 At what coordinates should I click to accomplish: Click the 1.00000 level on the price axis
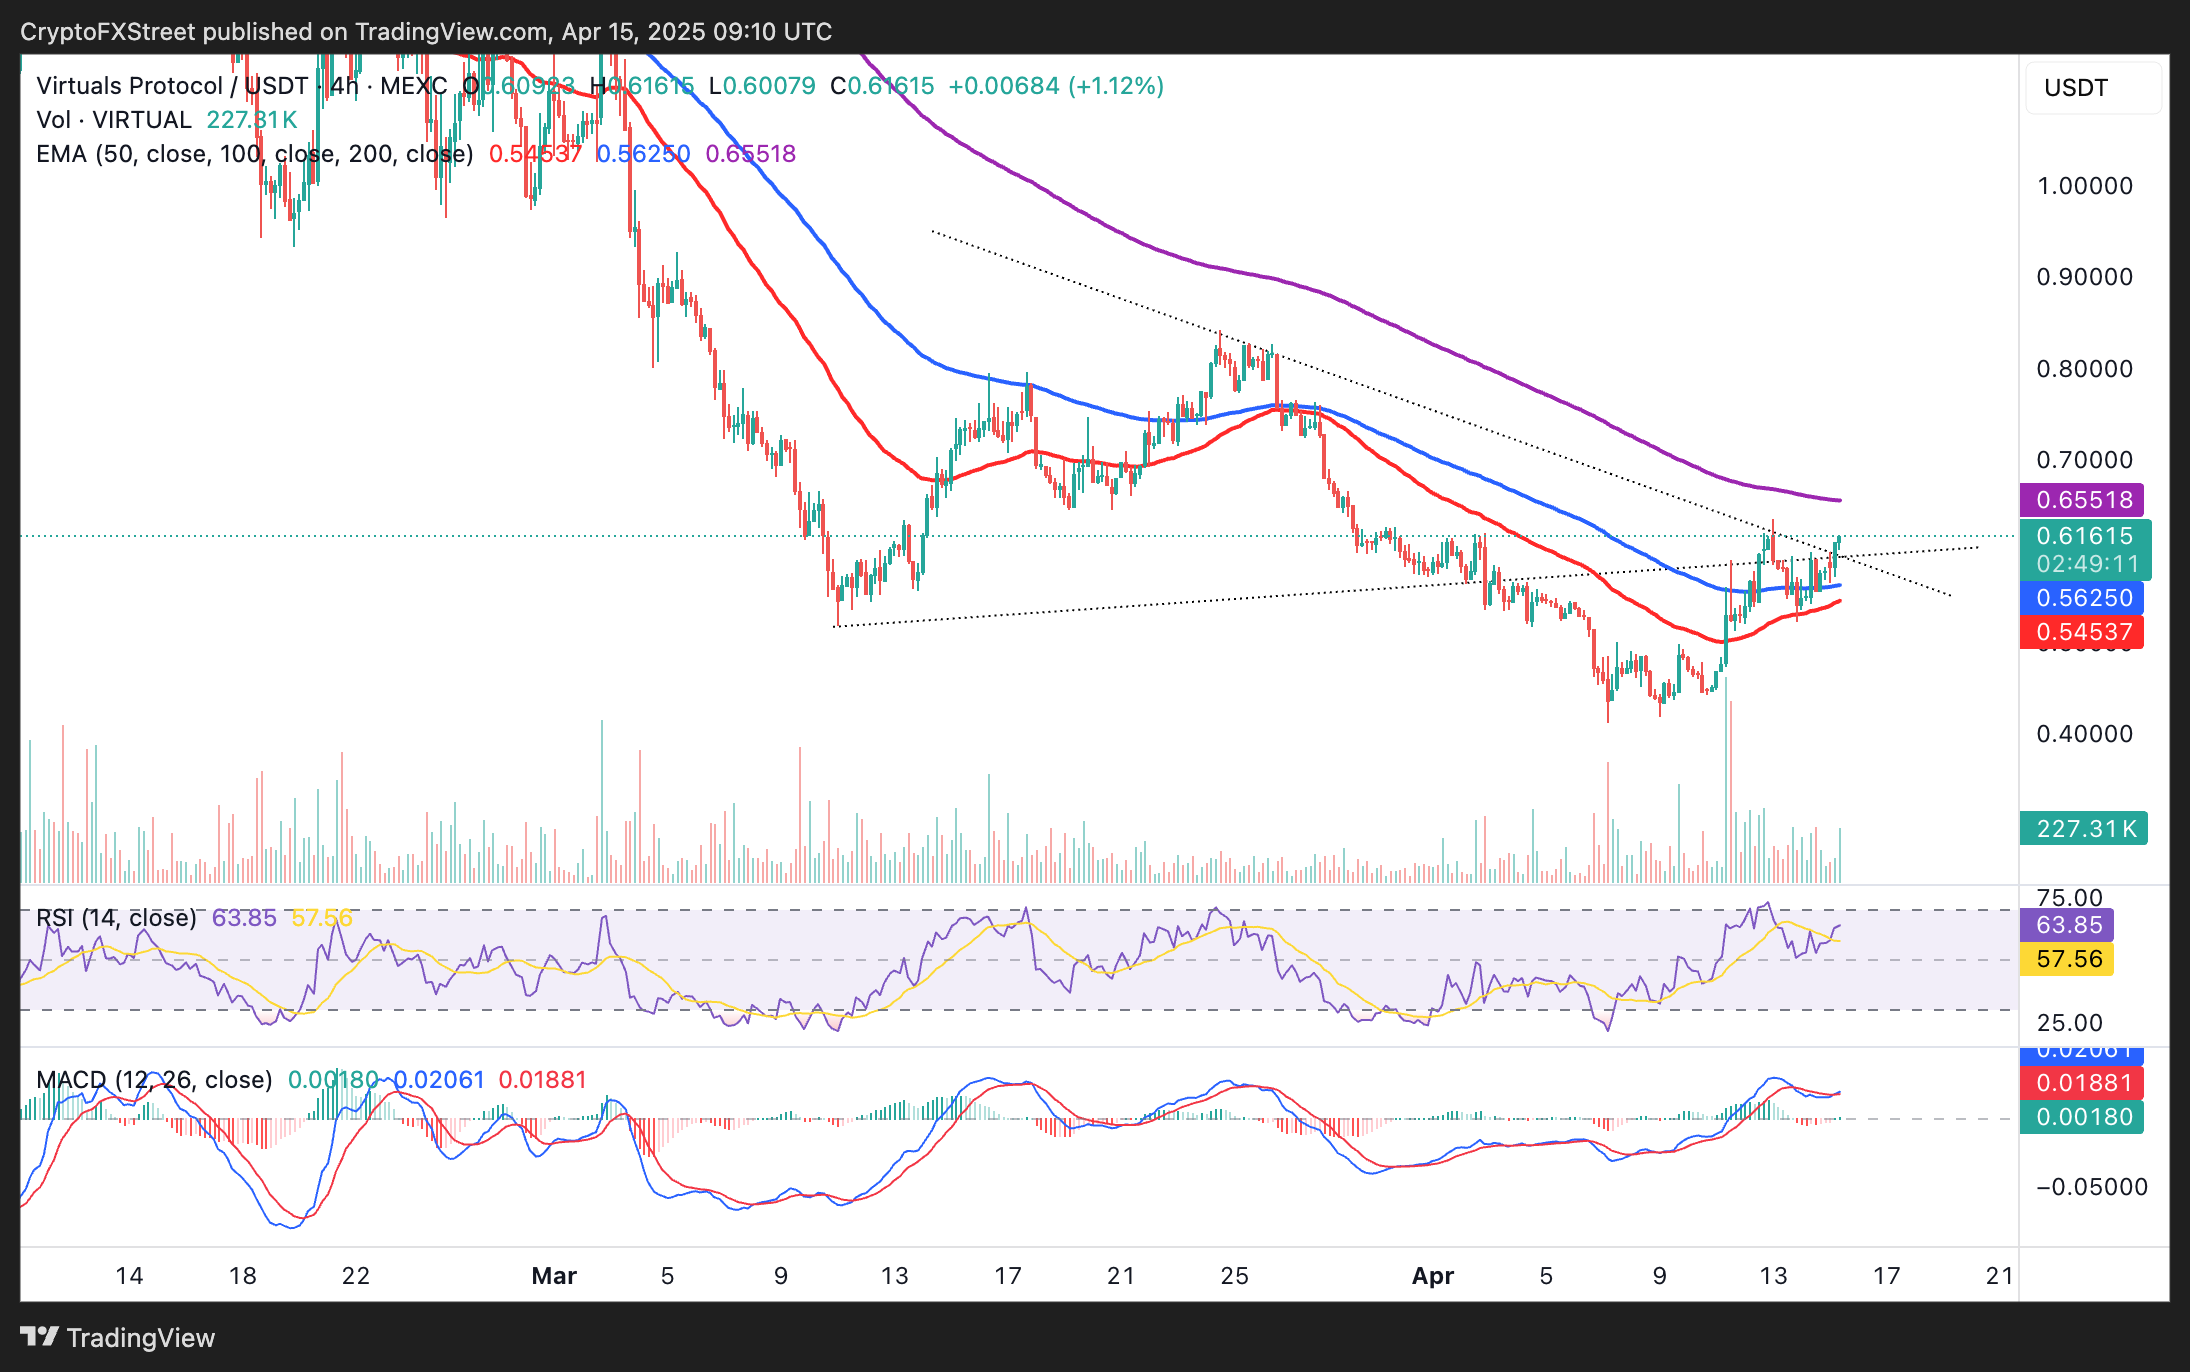(2084, 186)
